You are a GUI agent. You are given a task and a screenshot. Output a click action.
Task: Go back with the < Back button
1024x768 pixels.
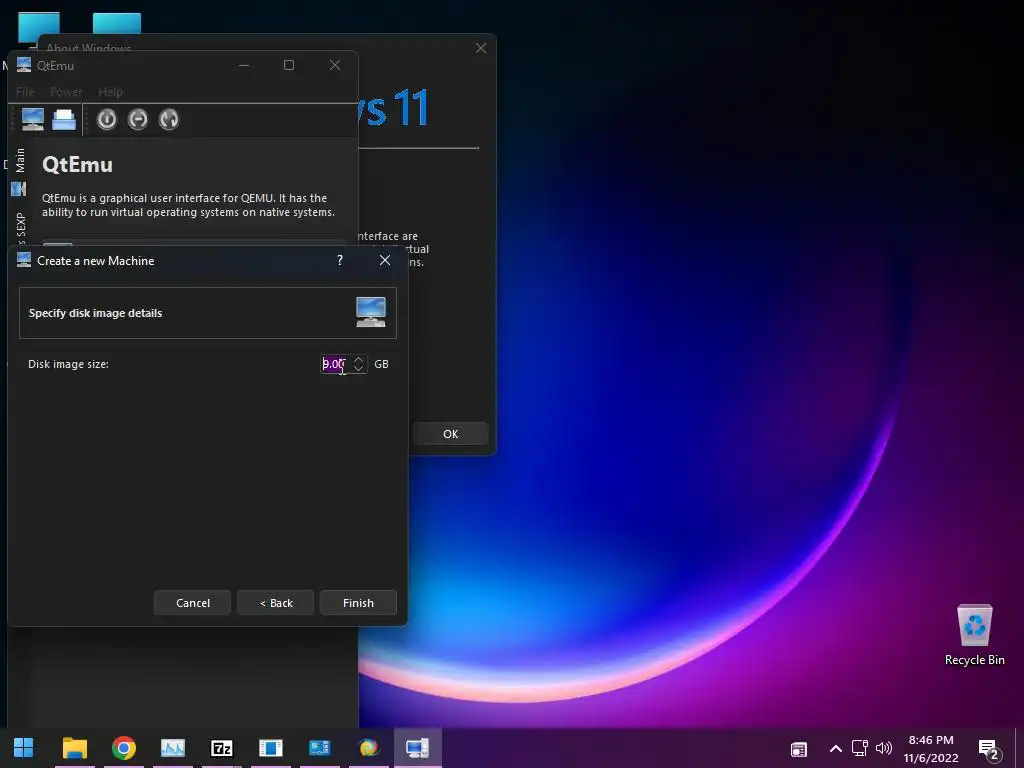[x=276, y=603]
